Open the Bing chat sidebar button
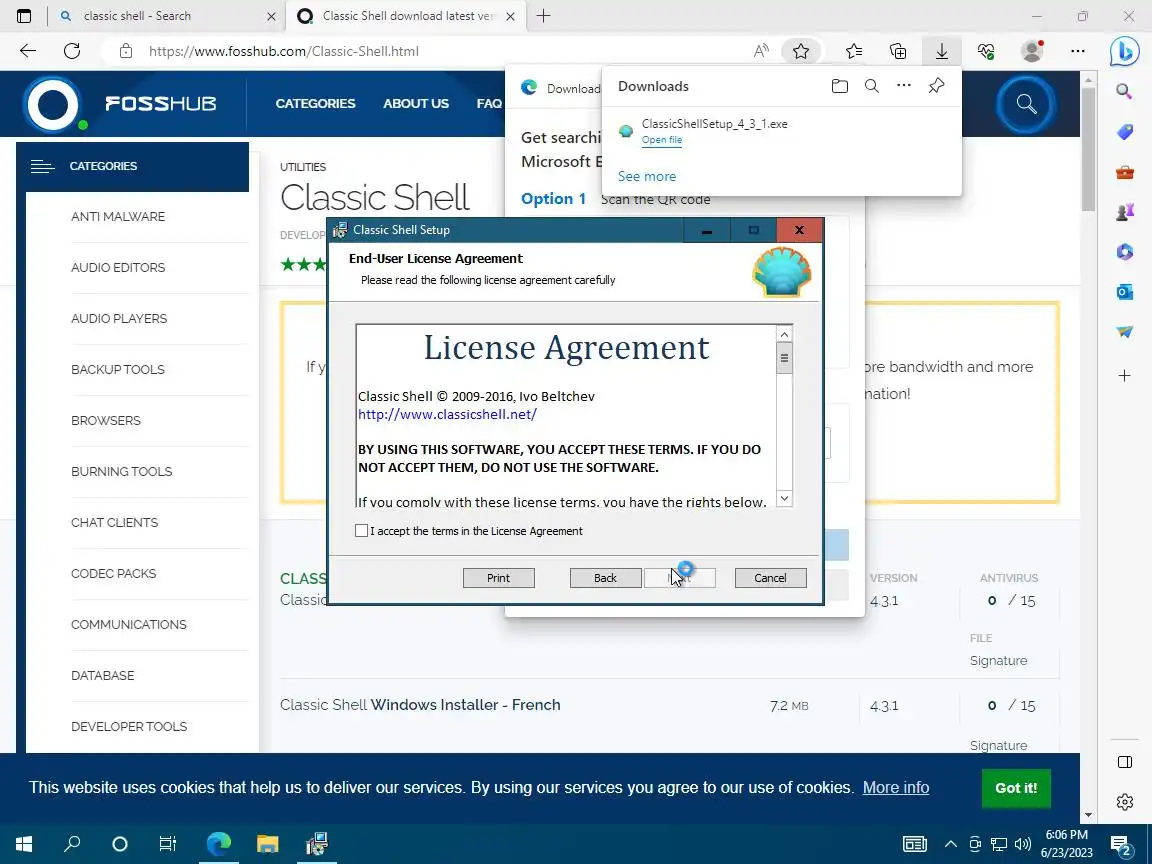 (x=1124, y=51)
